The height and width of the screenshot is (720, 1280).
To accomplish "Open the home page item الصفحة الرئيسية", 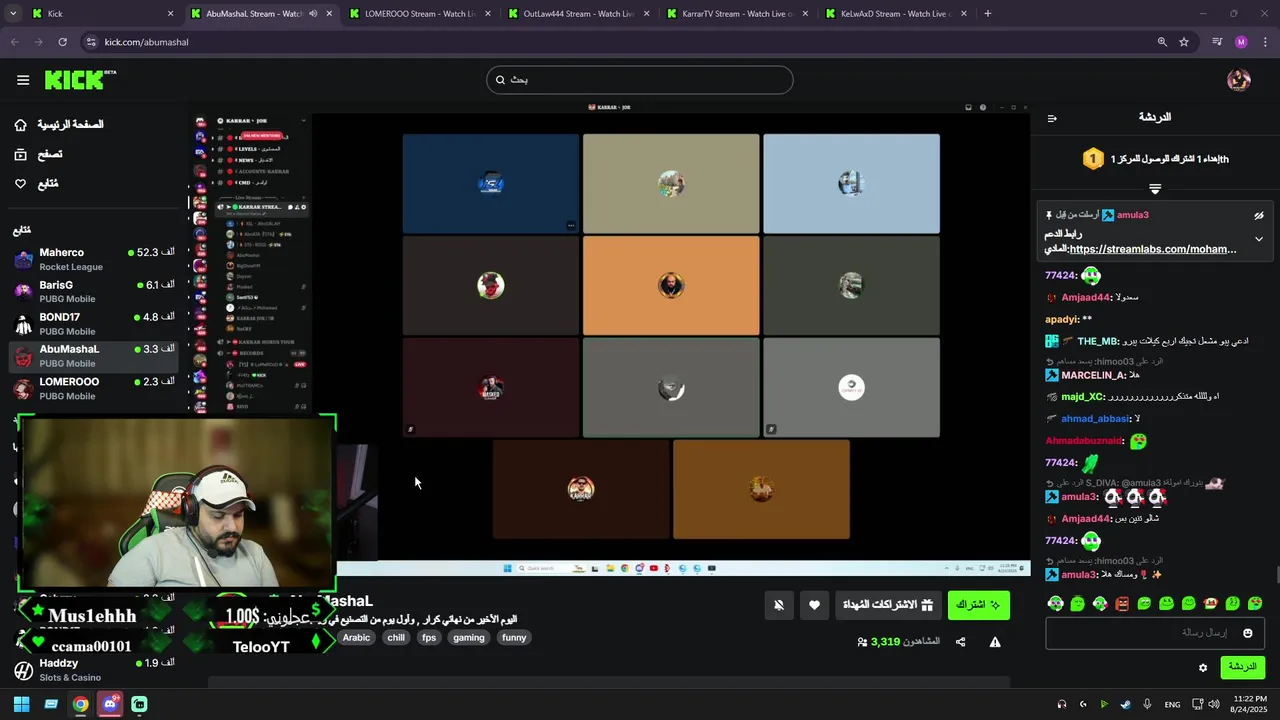I will [x=60, y=125].
